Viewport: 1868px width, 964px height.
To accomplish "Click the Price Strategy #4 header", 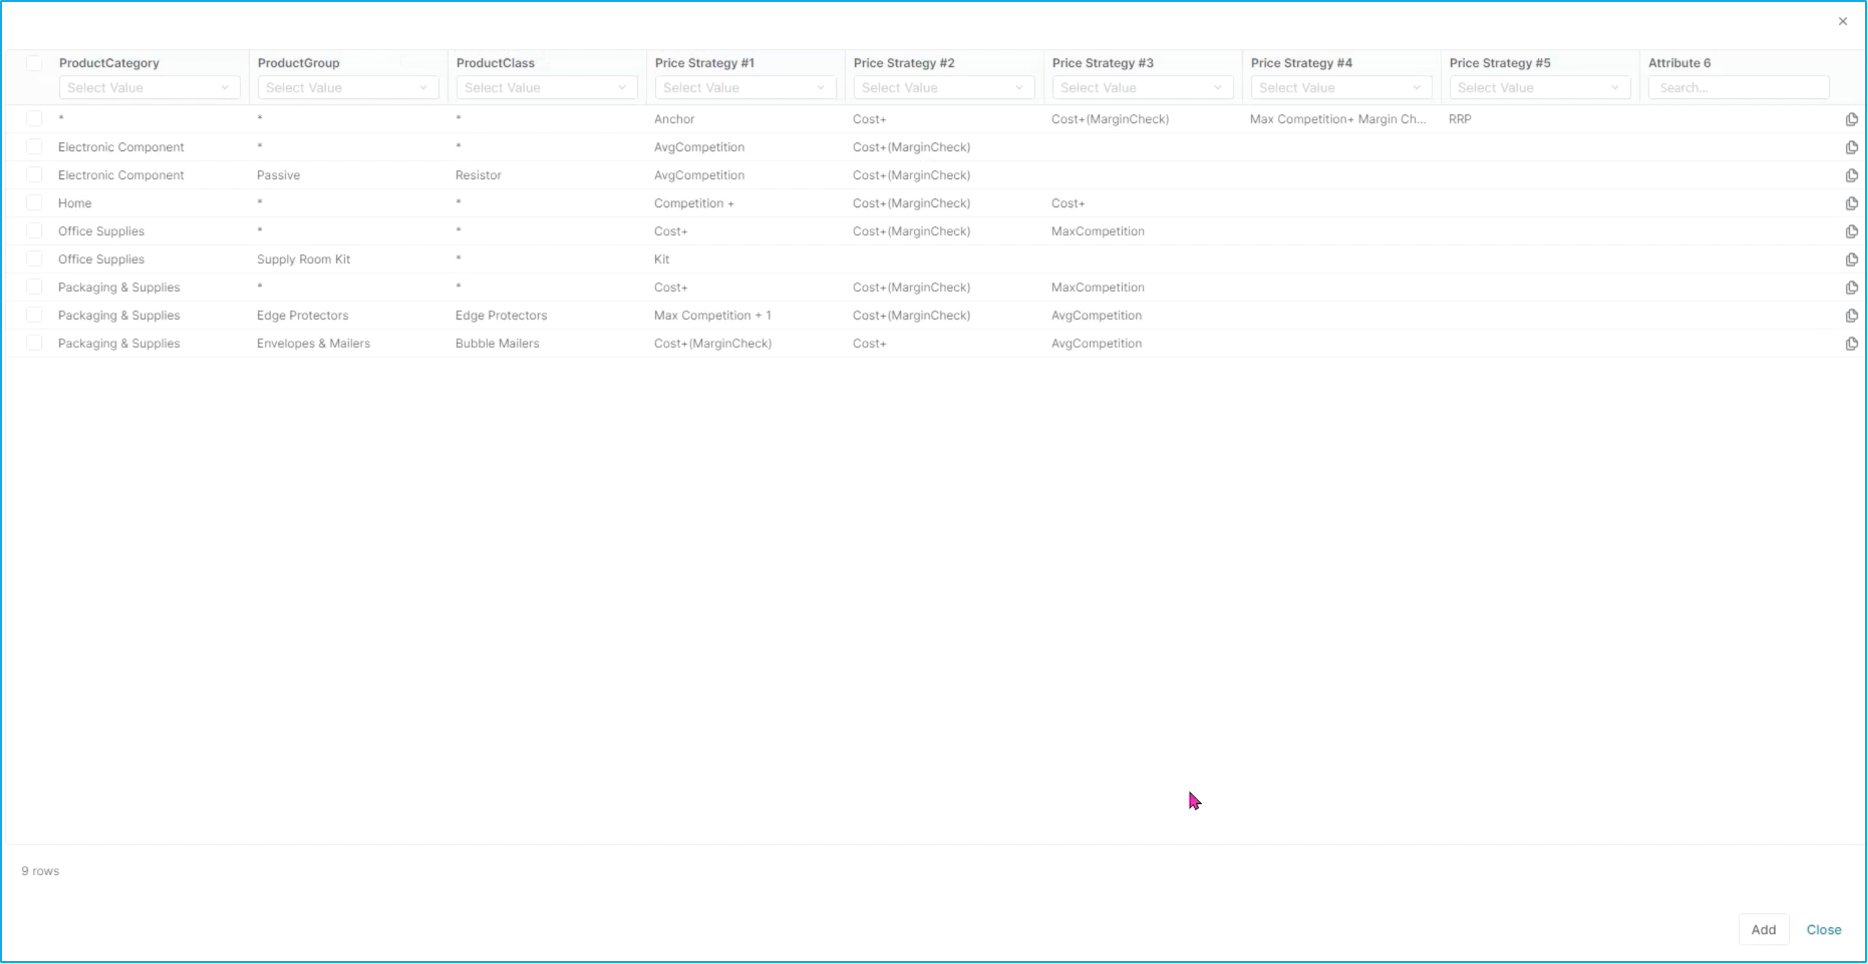I will (1301, 63).
